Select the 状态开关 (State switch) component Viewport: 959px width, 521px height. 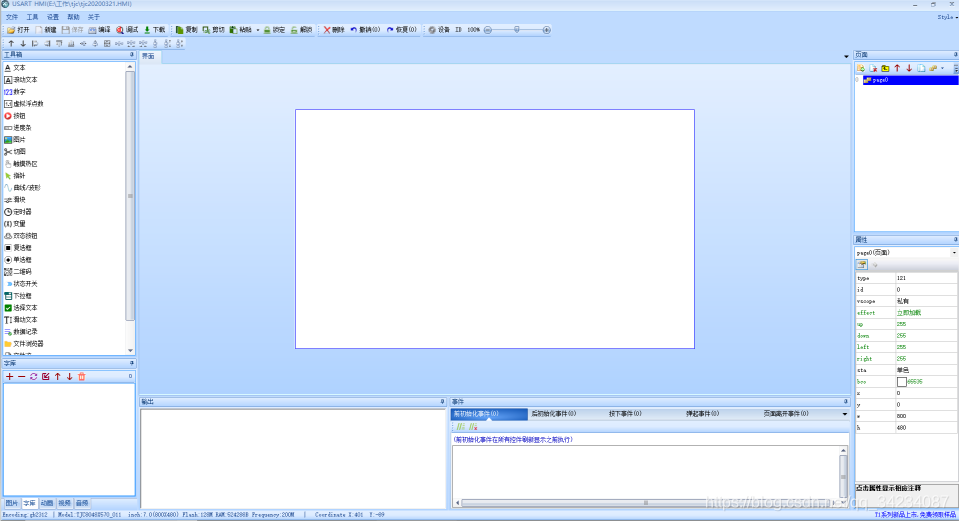(21, 284)
